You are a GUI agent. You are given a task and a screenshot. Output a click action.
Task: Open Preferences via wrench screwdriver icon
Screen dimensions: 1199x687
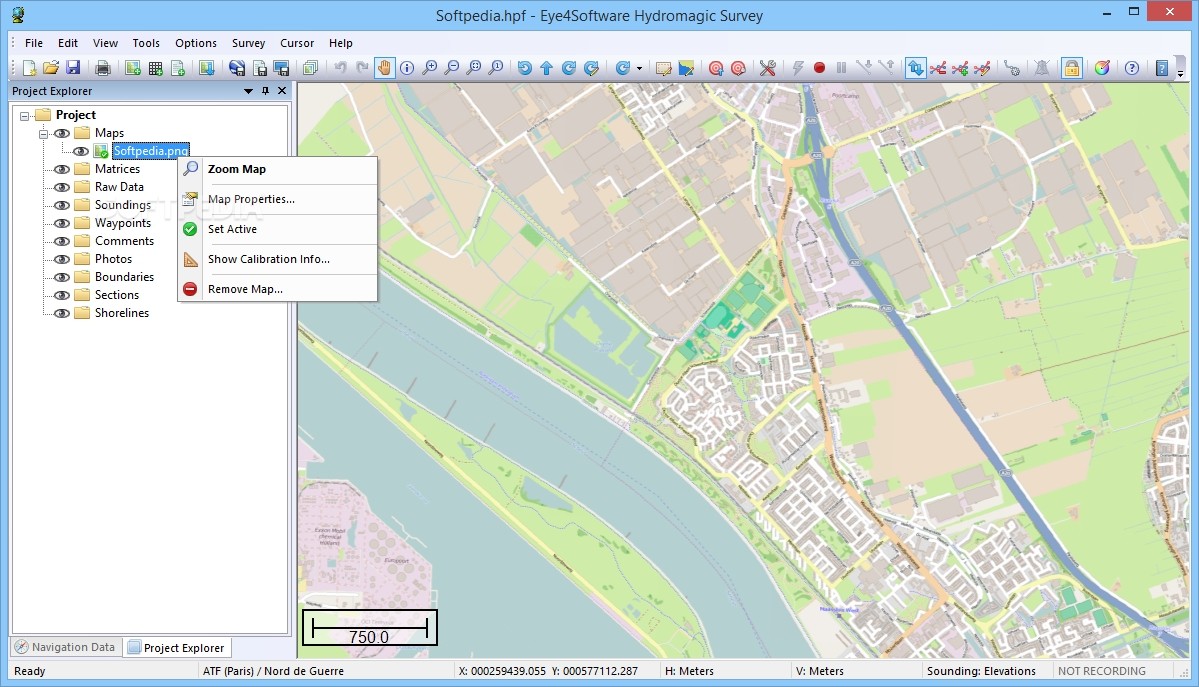[768, 68]
